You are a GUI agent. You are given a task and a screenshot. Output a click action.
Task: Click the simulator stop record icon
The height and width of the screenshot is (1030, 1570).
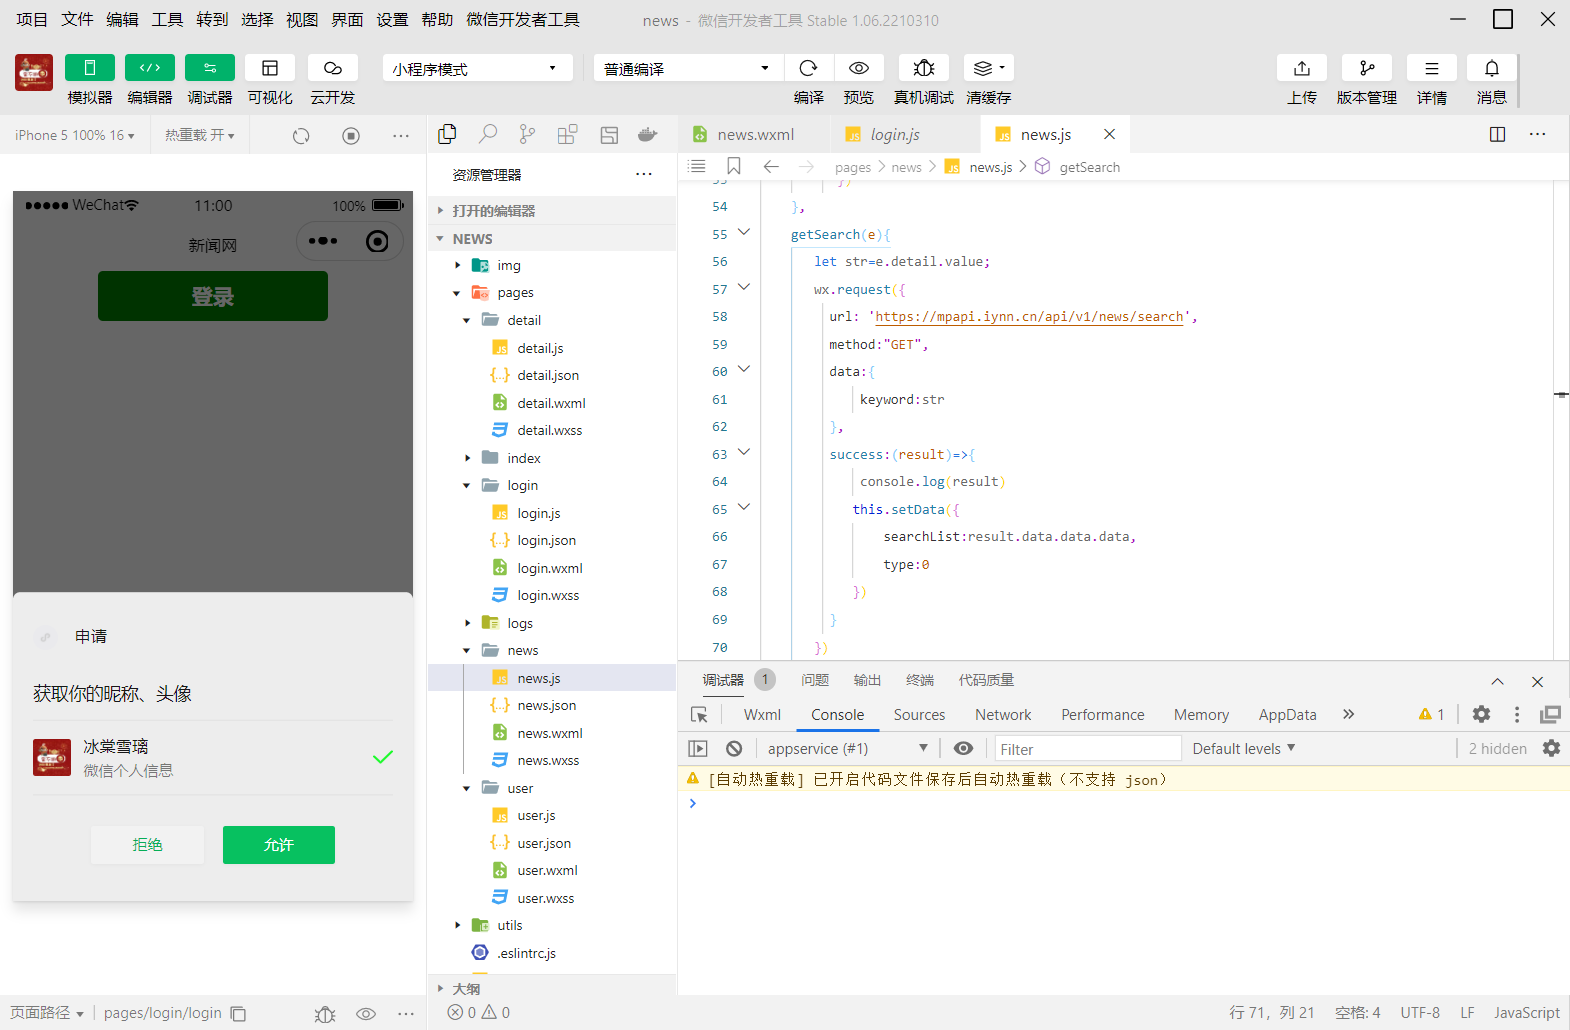pos(351,135)
